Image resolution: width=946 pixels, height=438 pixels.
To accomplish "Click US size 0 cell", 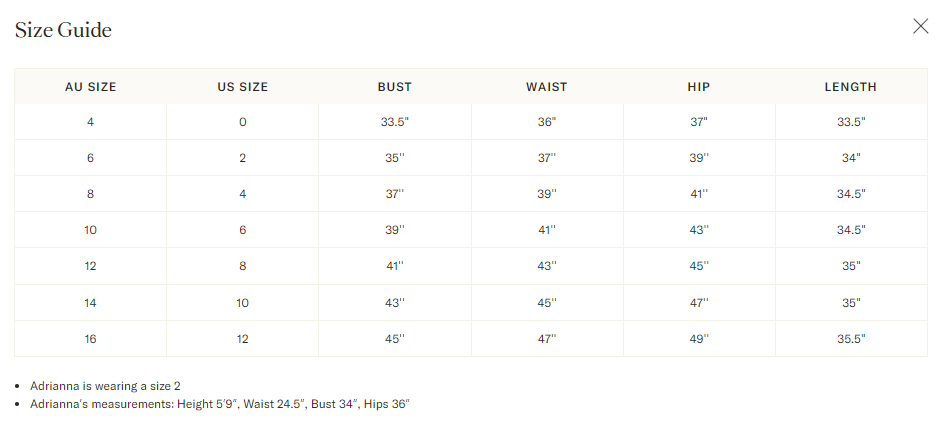I will pos(243,122).
